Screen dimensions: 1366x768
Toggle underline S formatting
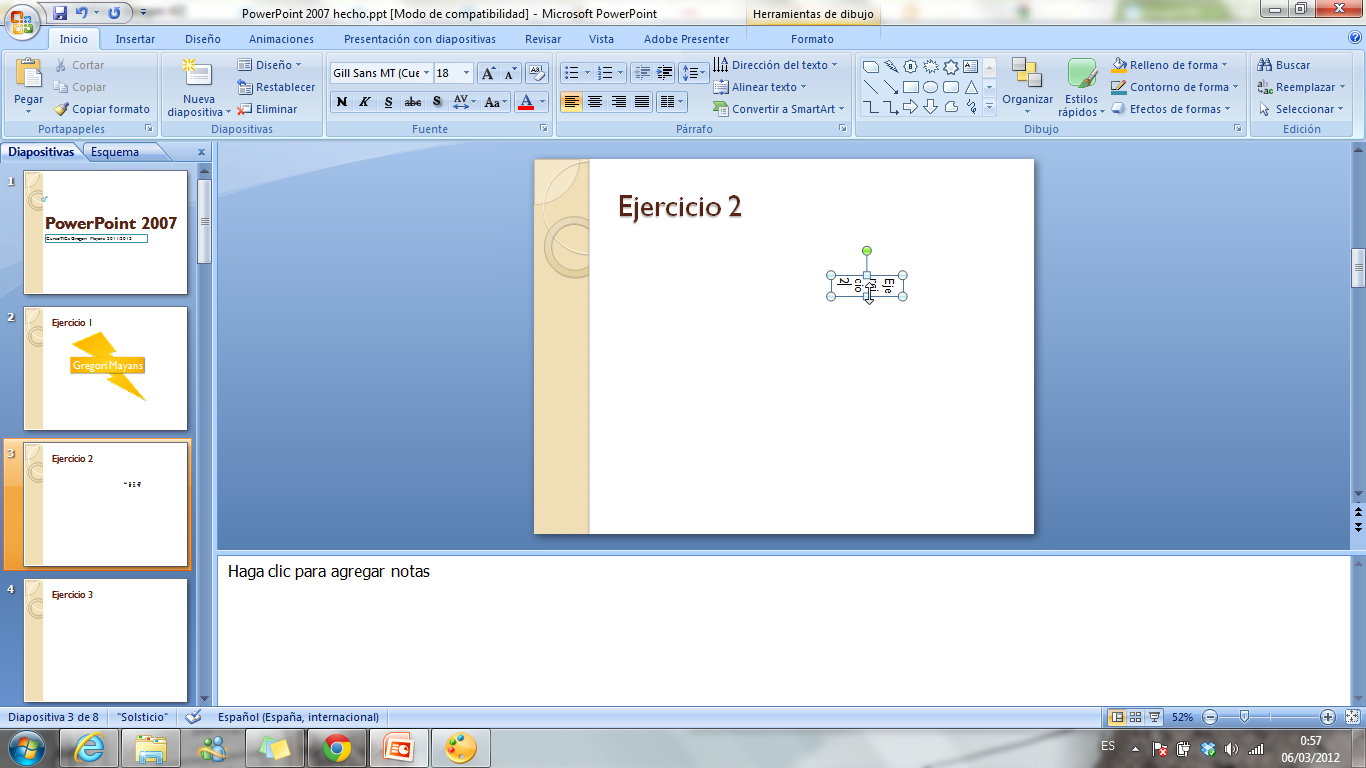pyautogui.click(x=388, y=102)
